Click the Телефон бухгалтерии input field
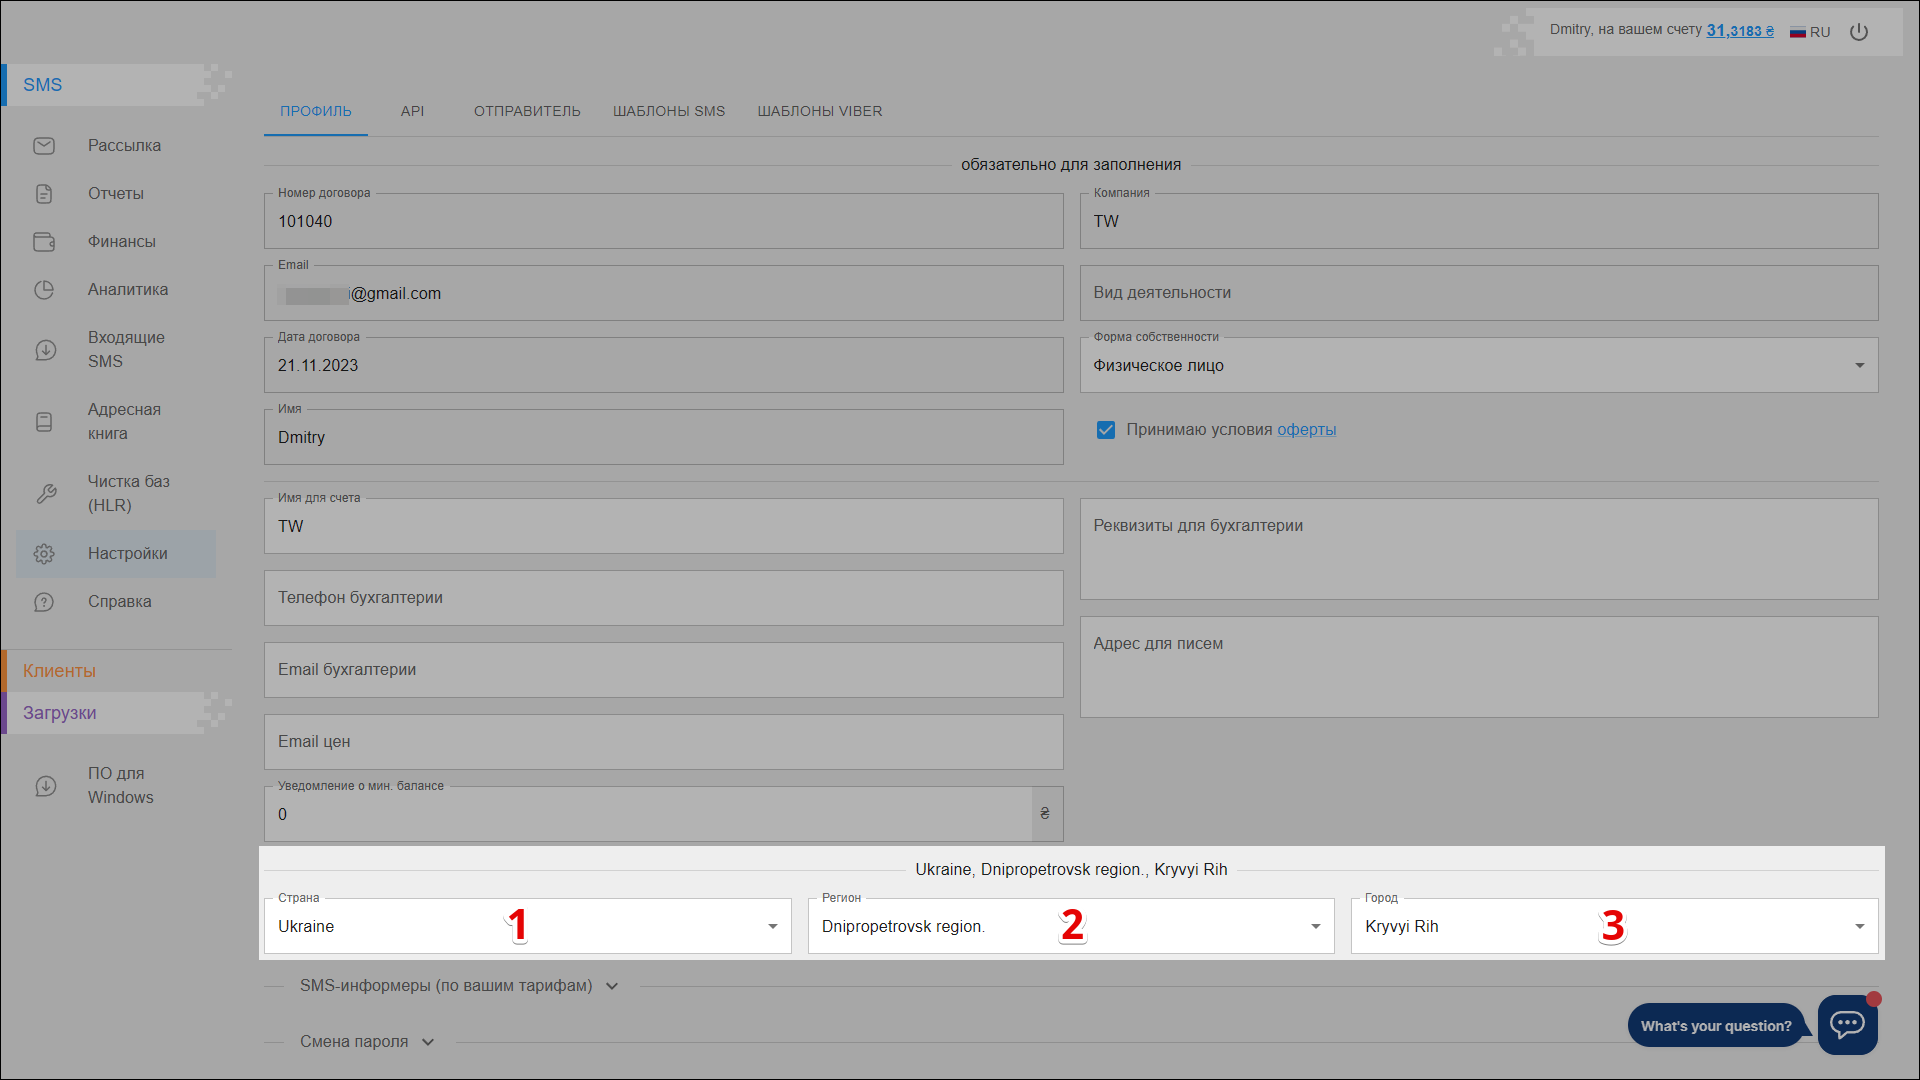 click(x=663, y=598)
